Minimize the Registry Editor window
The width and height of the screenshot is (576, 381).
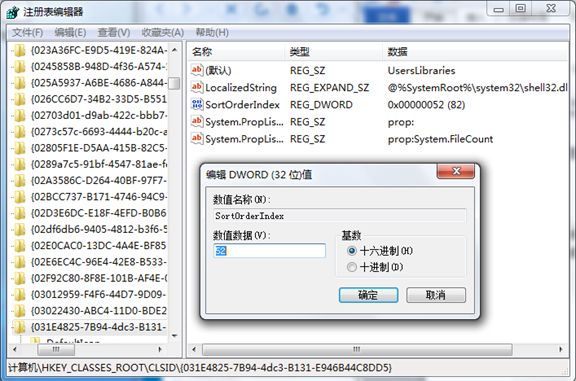[498, 9]
